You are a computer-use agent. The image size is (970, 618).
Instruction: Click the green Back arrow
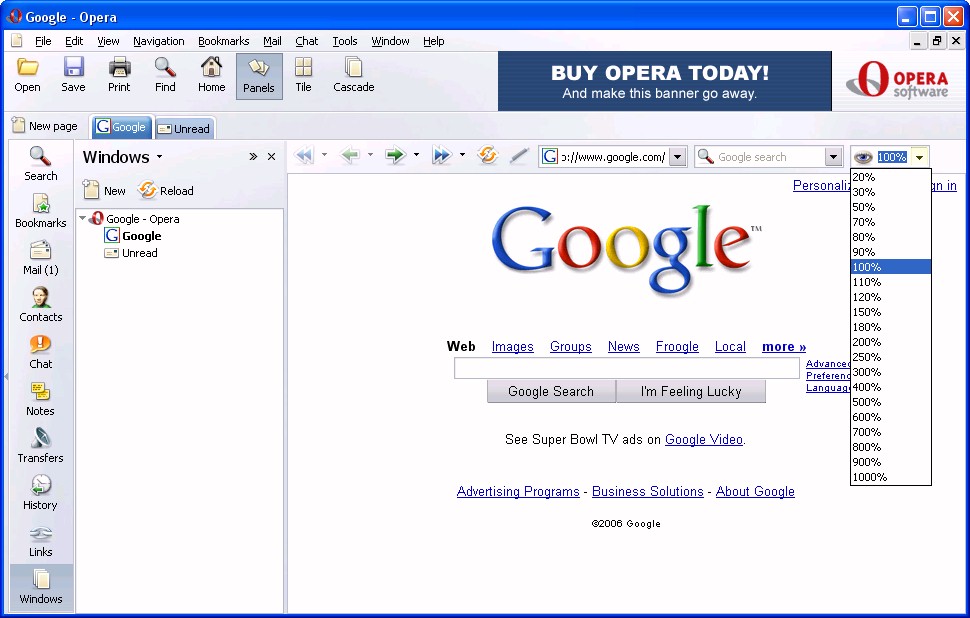(350, 155)
